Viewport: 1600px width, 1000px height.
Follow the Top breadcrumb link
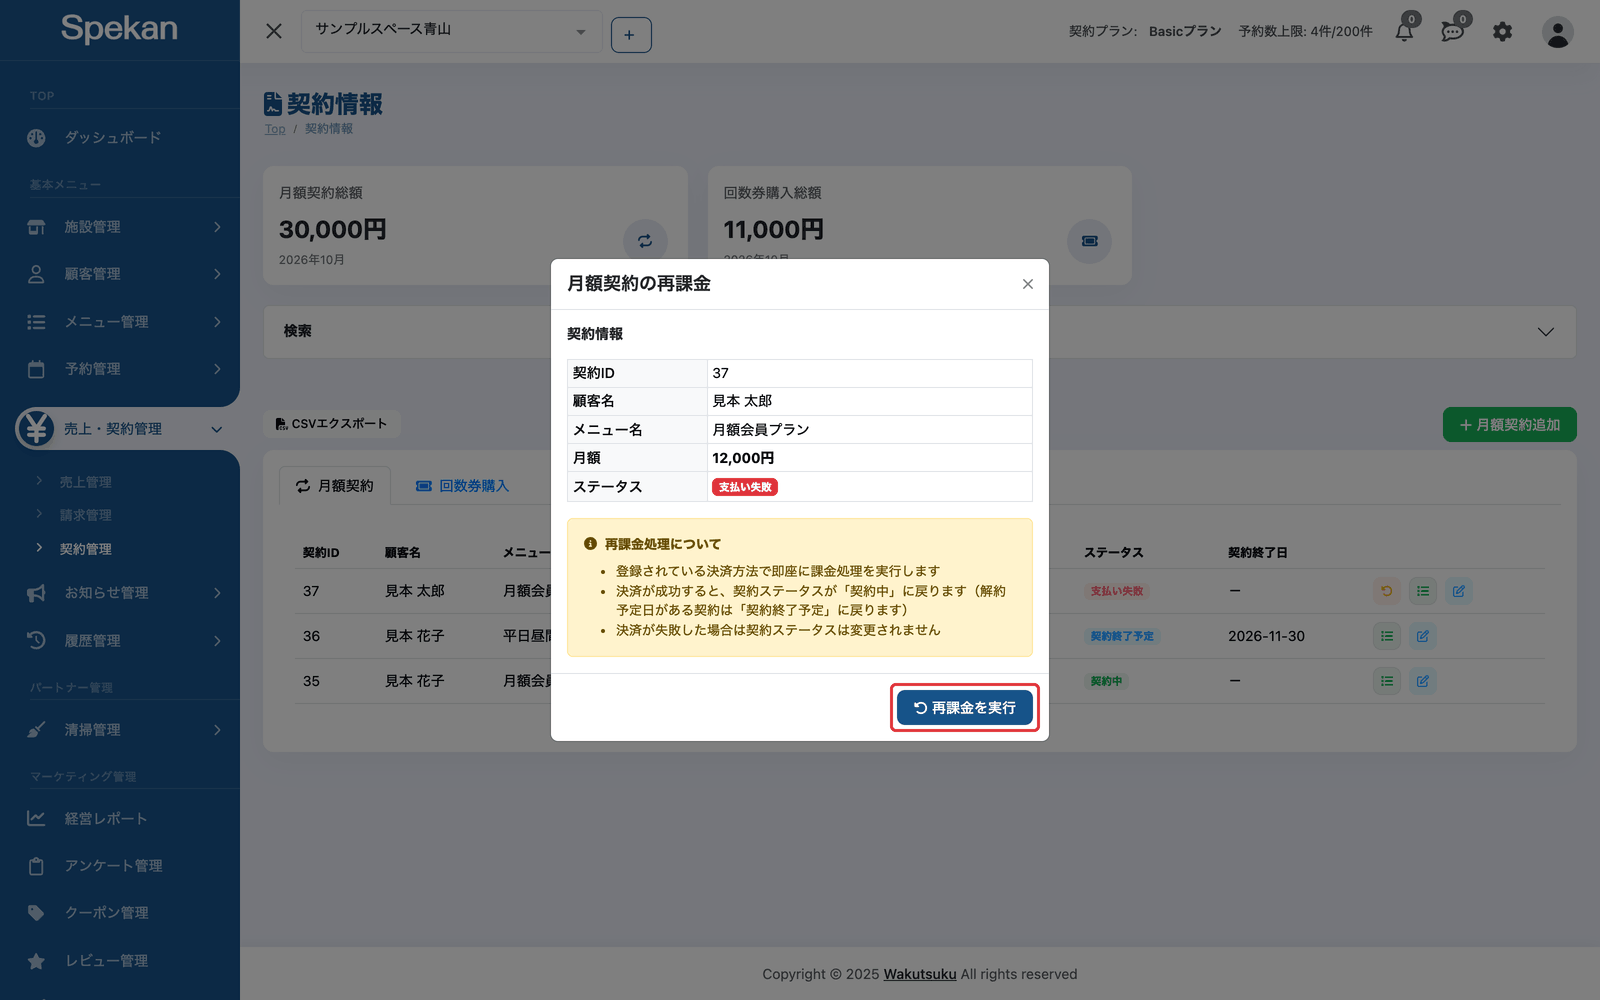pos(275,129)
